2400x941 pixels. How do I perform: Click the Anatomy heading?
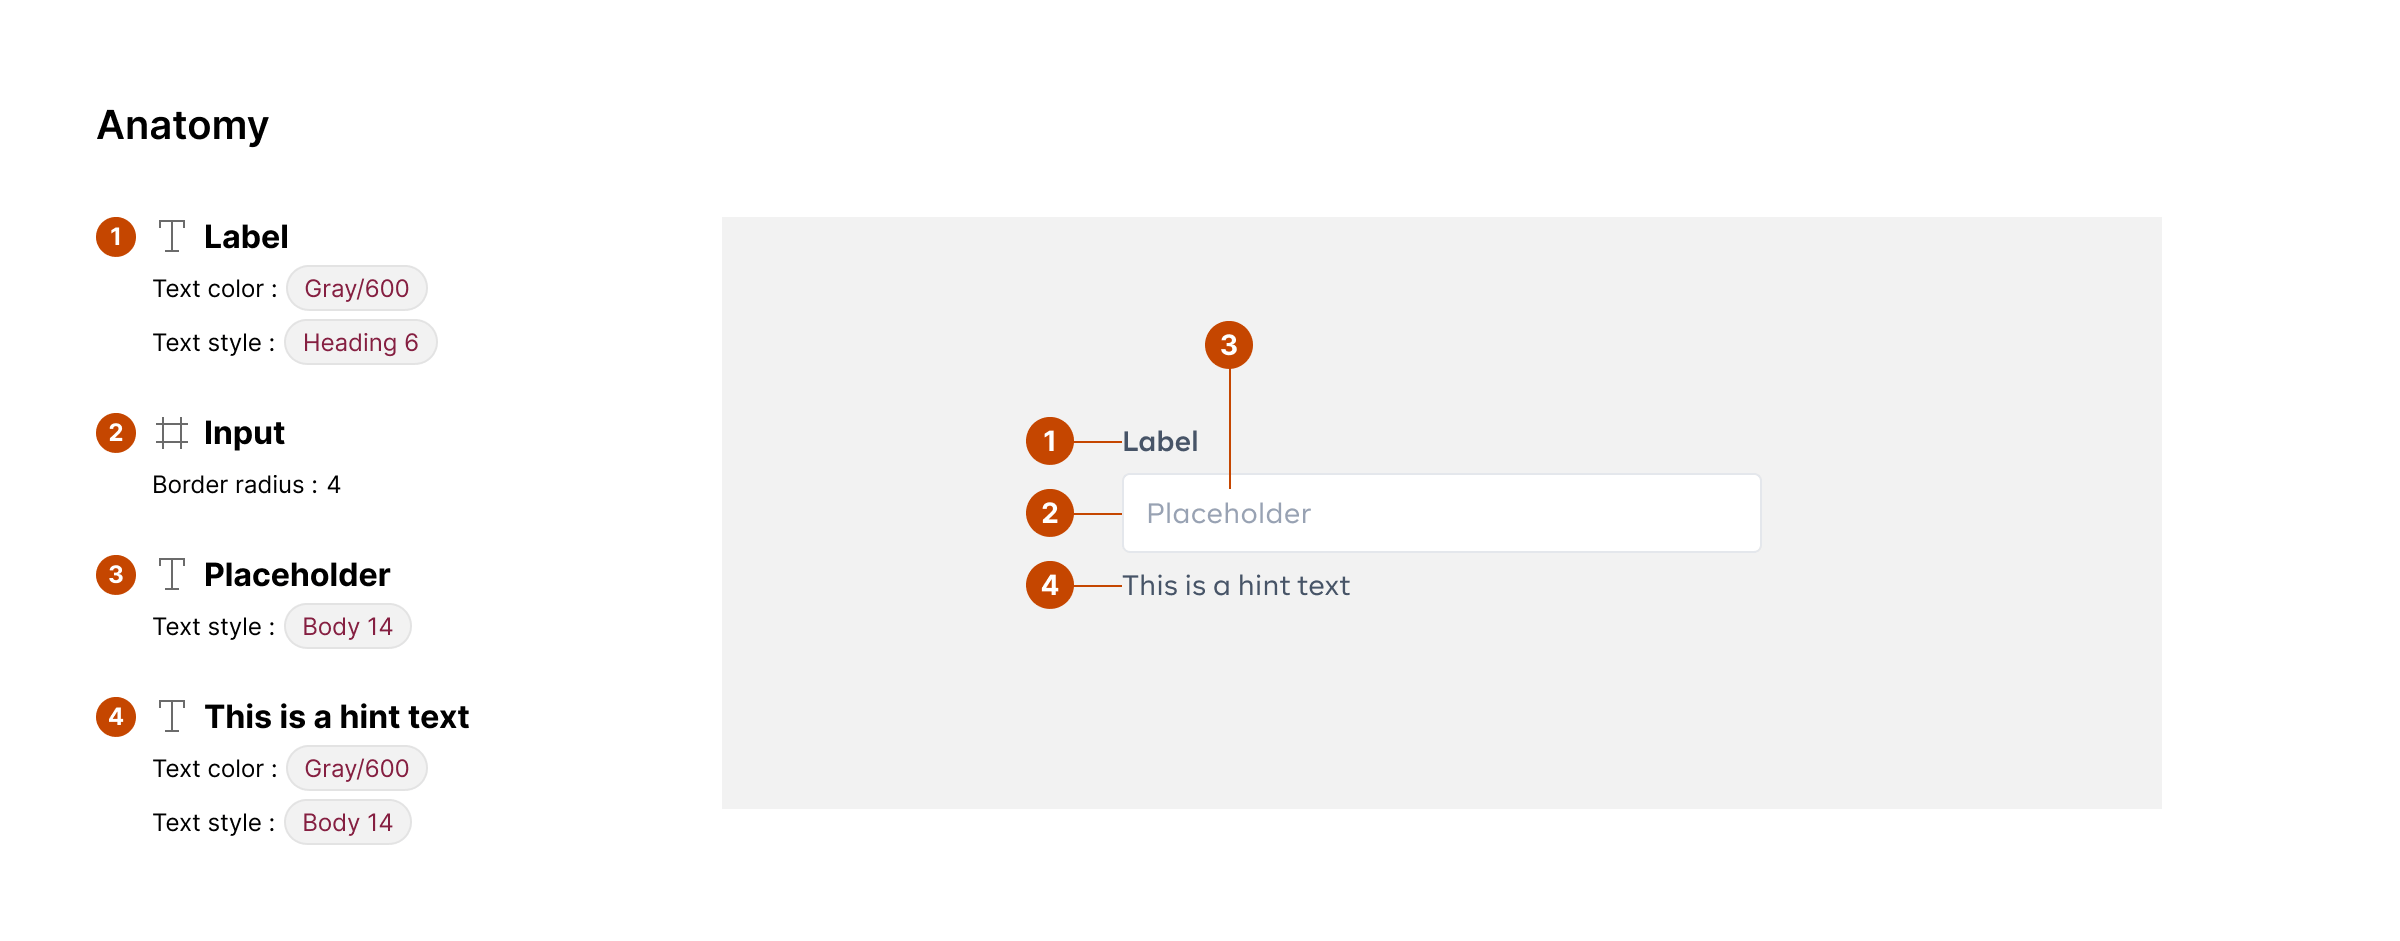pyautogui.click(x=183, y=126)
